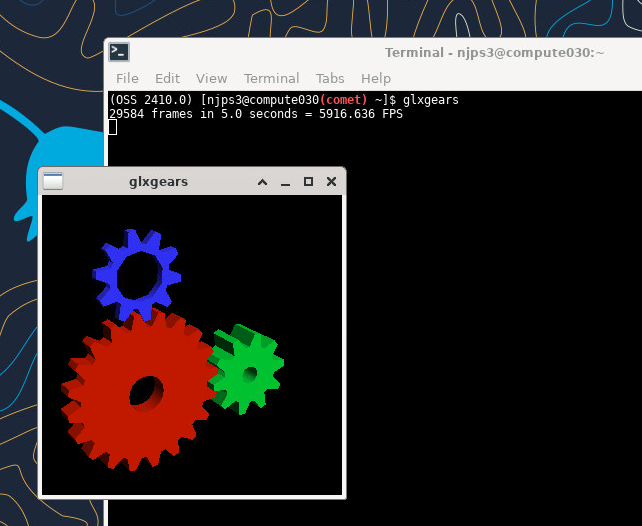Screen dimensions: 642x526
Task: Open the Terminal menu in menu bar
Action: point(271,78)
